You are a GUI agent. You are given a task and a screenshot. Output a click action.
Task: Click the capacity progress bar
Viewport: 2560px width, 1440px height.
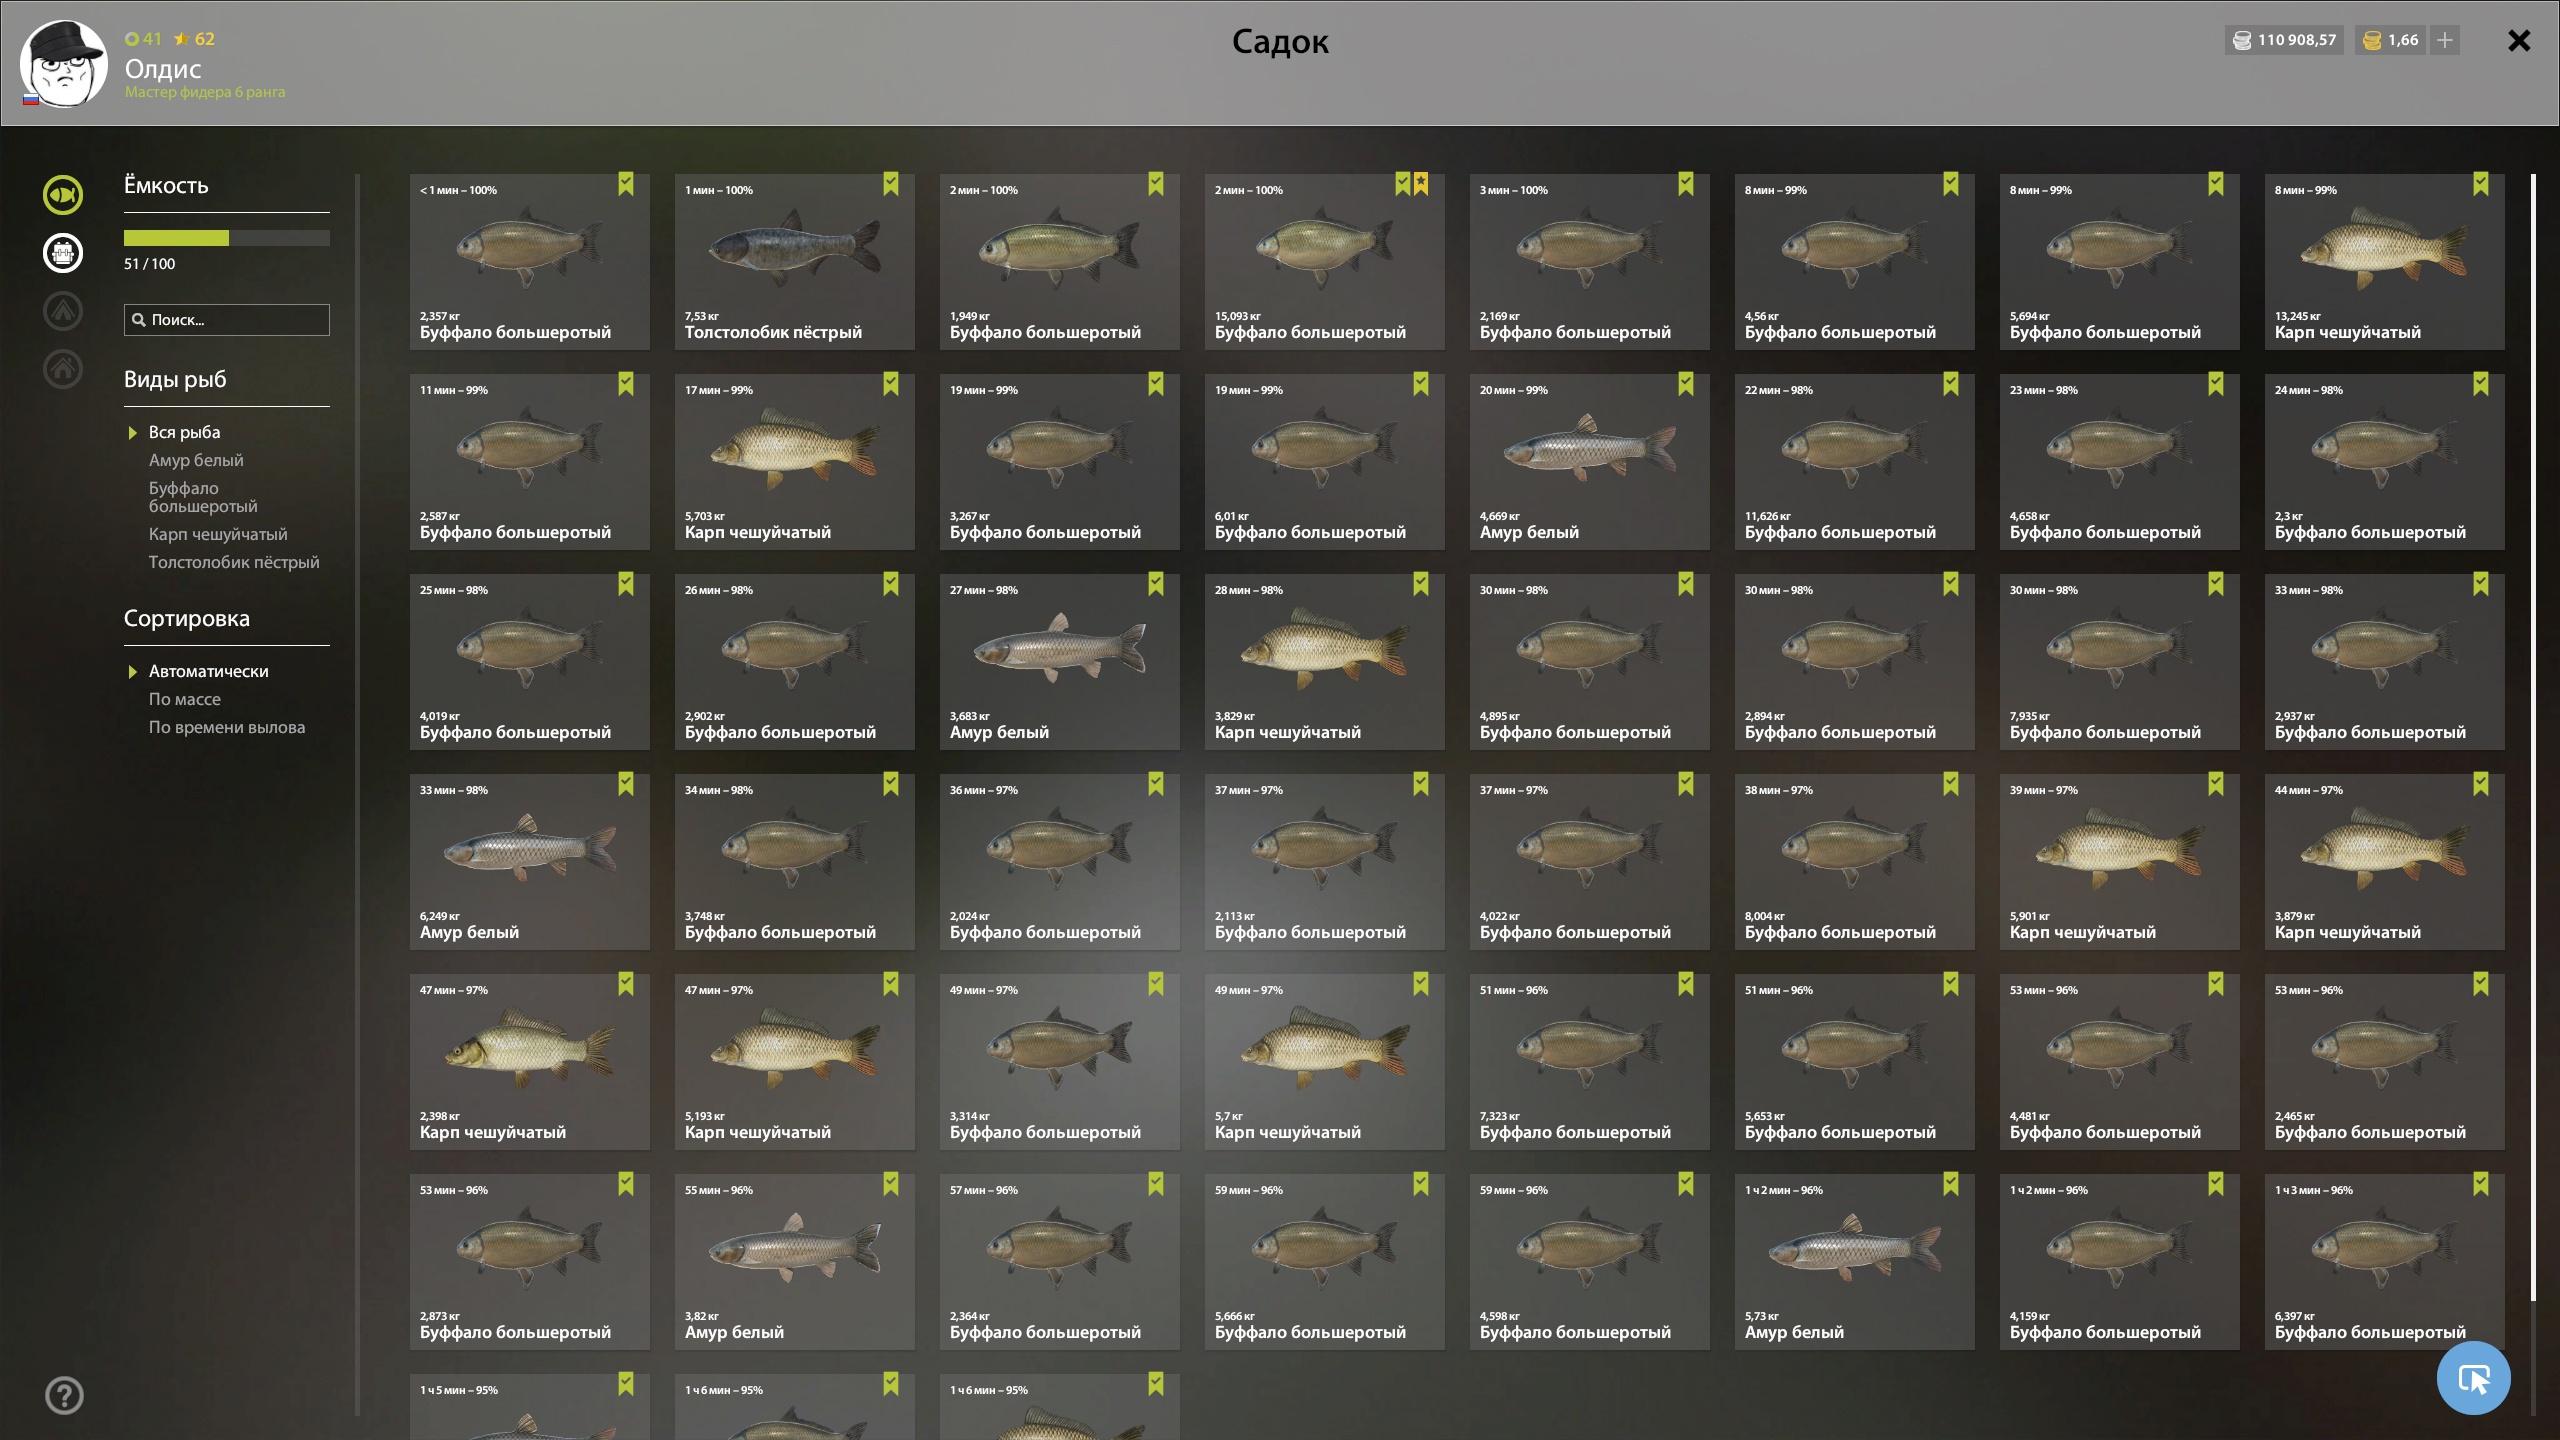(227, 238)
